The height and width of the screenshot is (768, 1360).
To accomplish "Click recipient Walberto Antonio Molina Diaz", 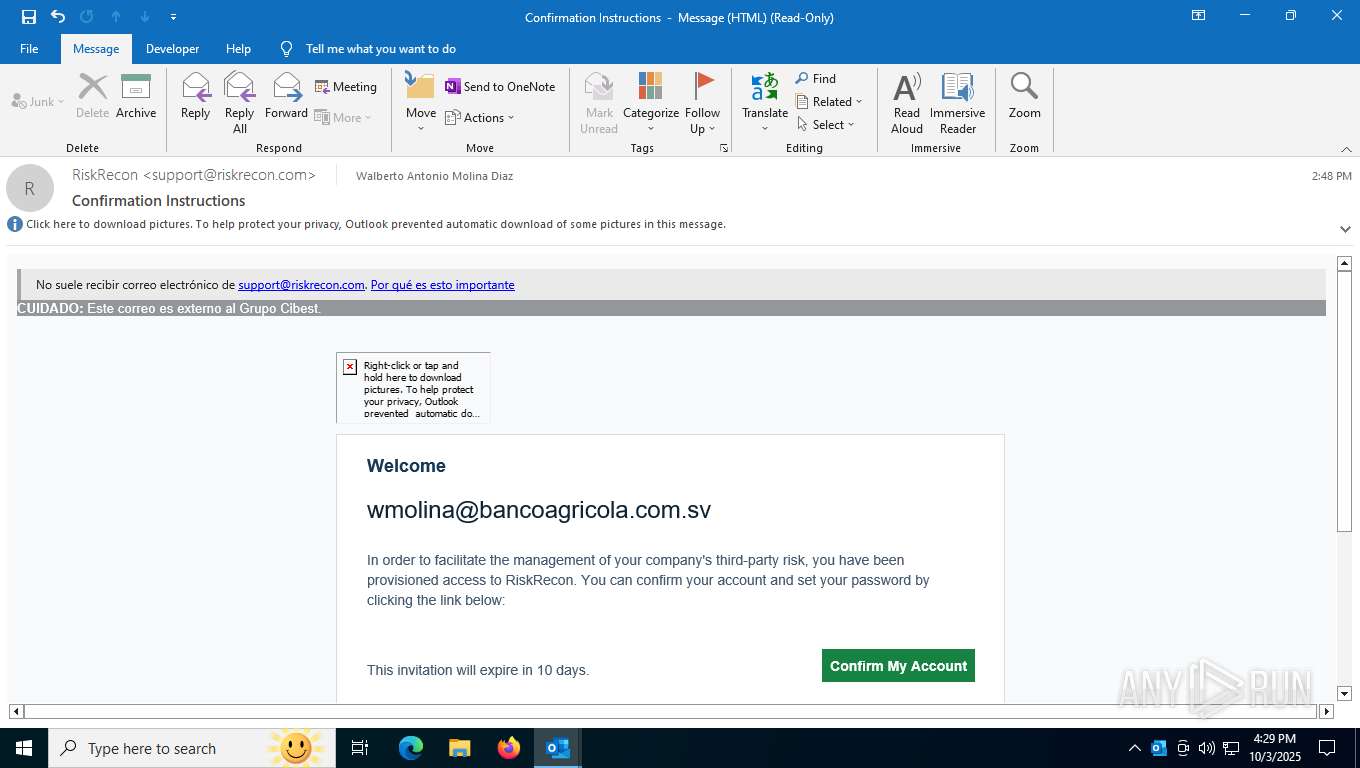I will pos(434,176).
